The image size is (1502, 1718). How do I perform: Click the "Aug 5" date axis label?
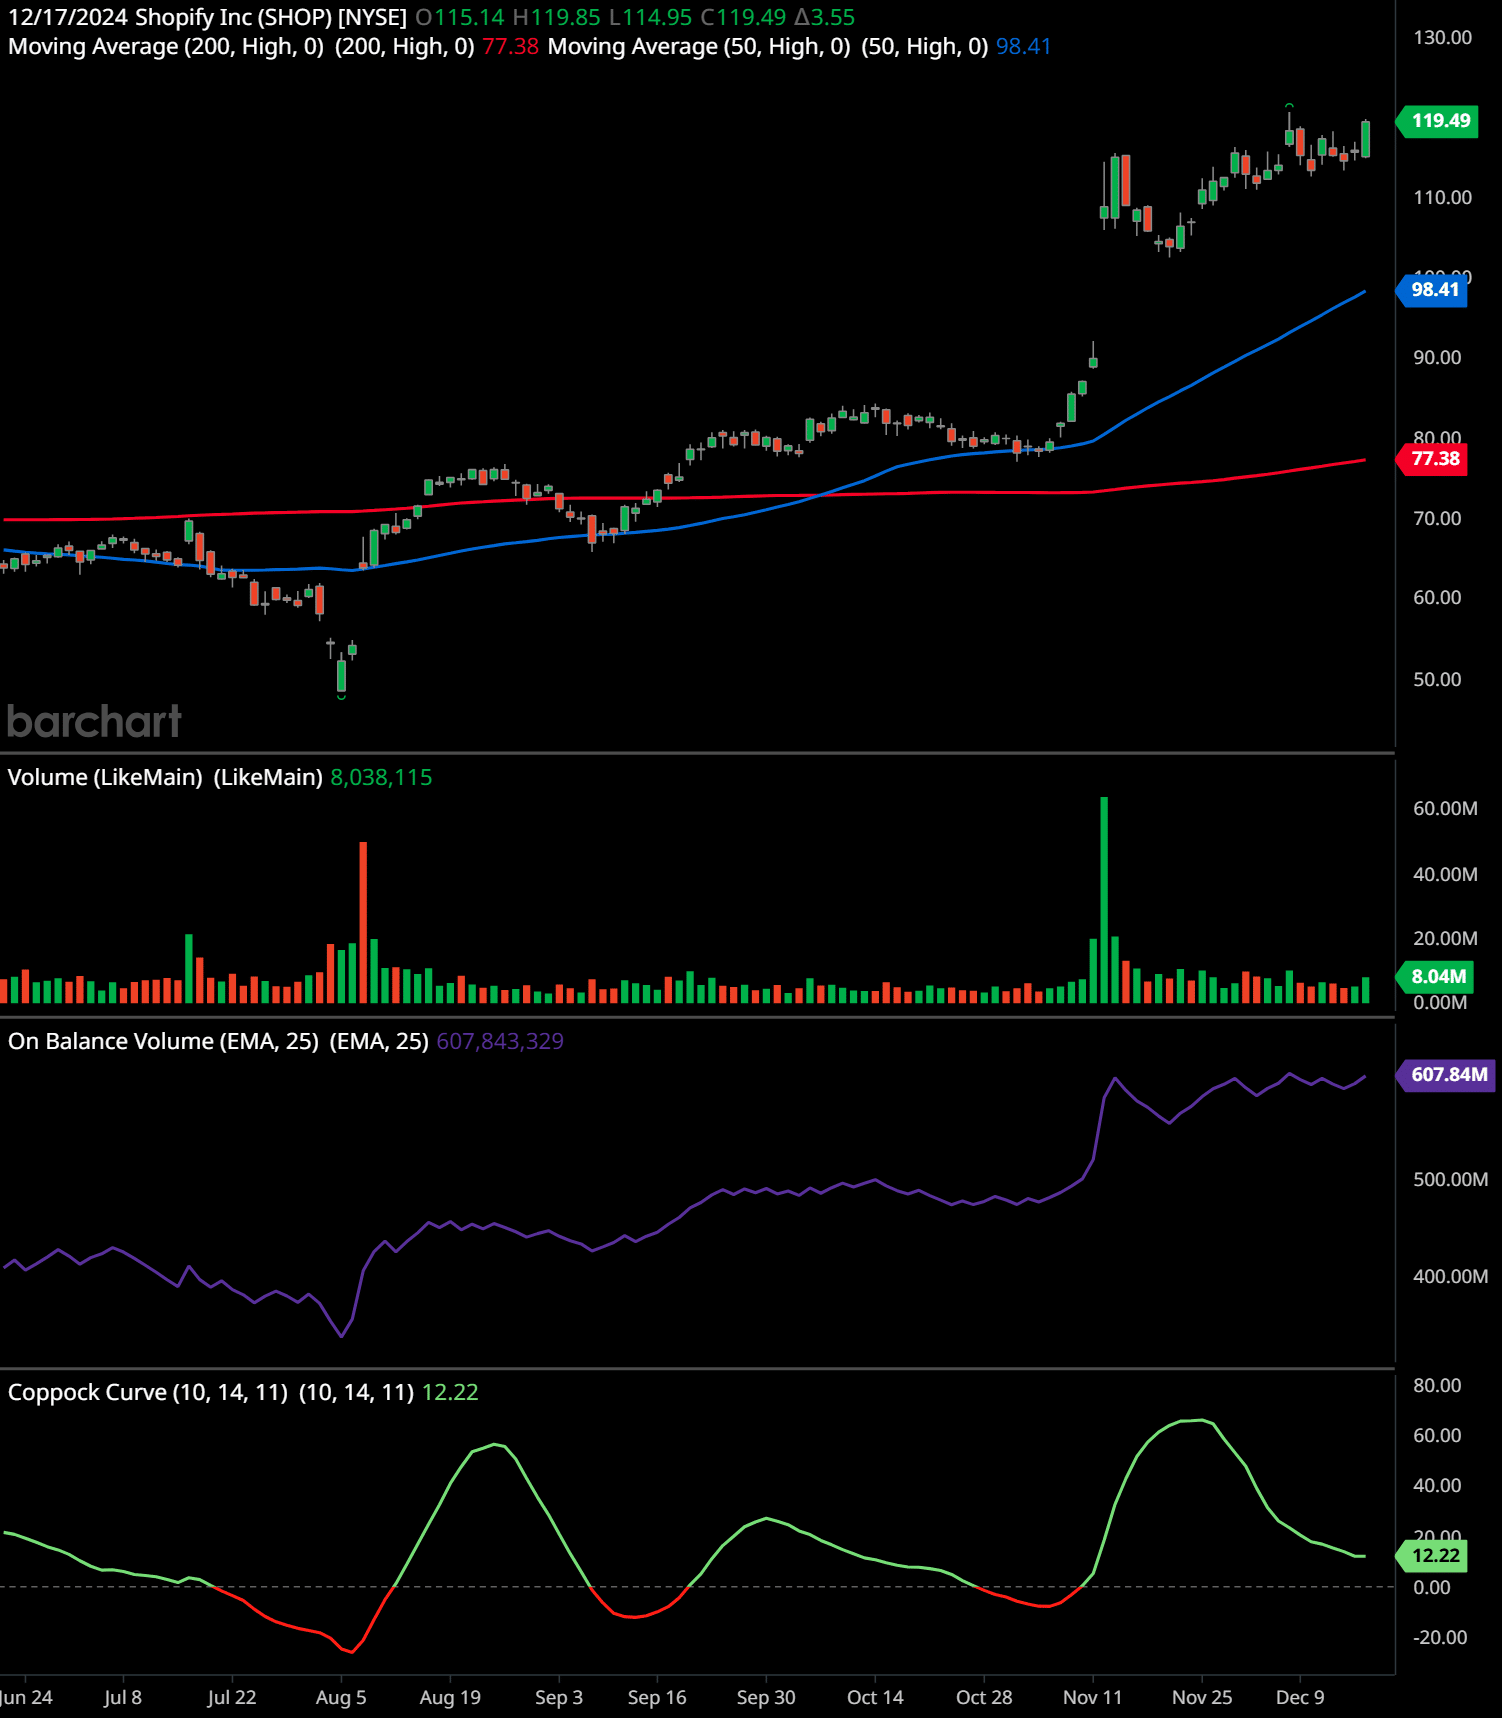[x=341, y=1698]
